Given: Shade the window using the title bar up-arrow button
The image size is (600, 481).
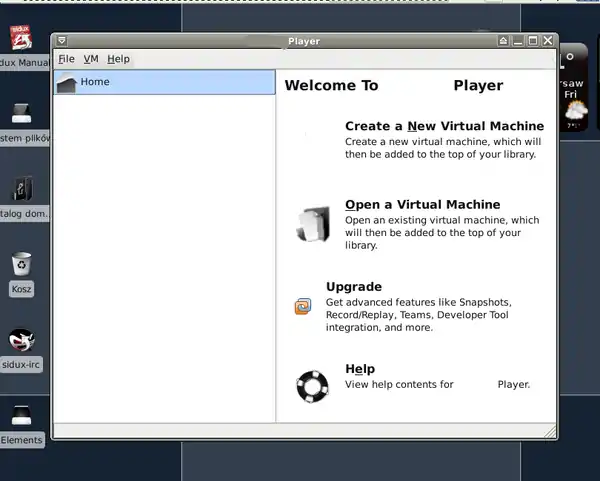Looking at the screenshot, I should [504, 41].
